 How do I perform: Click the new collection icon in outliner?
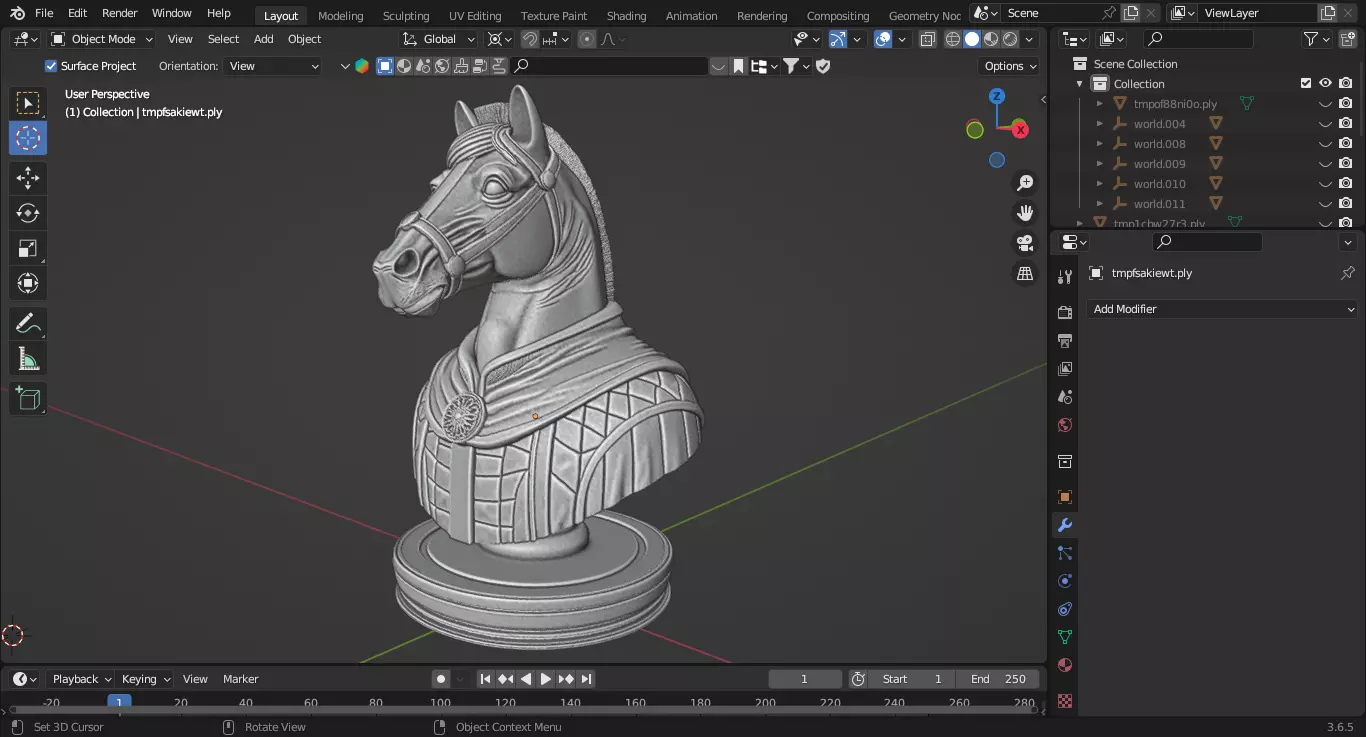pyautogui.click(x=1347, y=39)
